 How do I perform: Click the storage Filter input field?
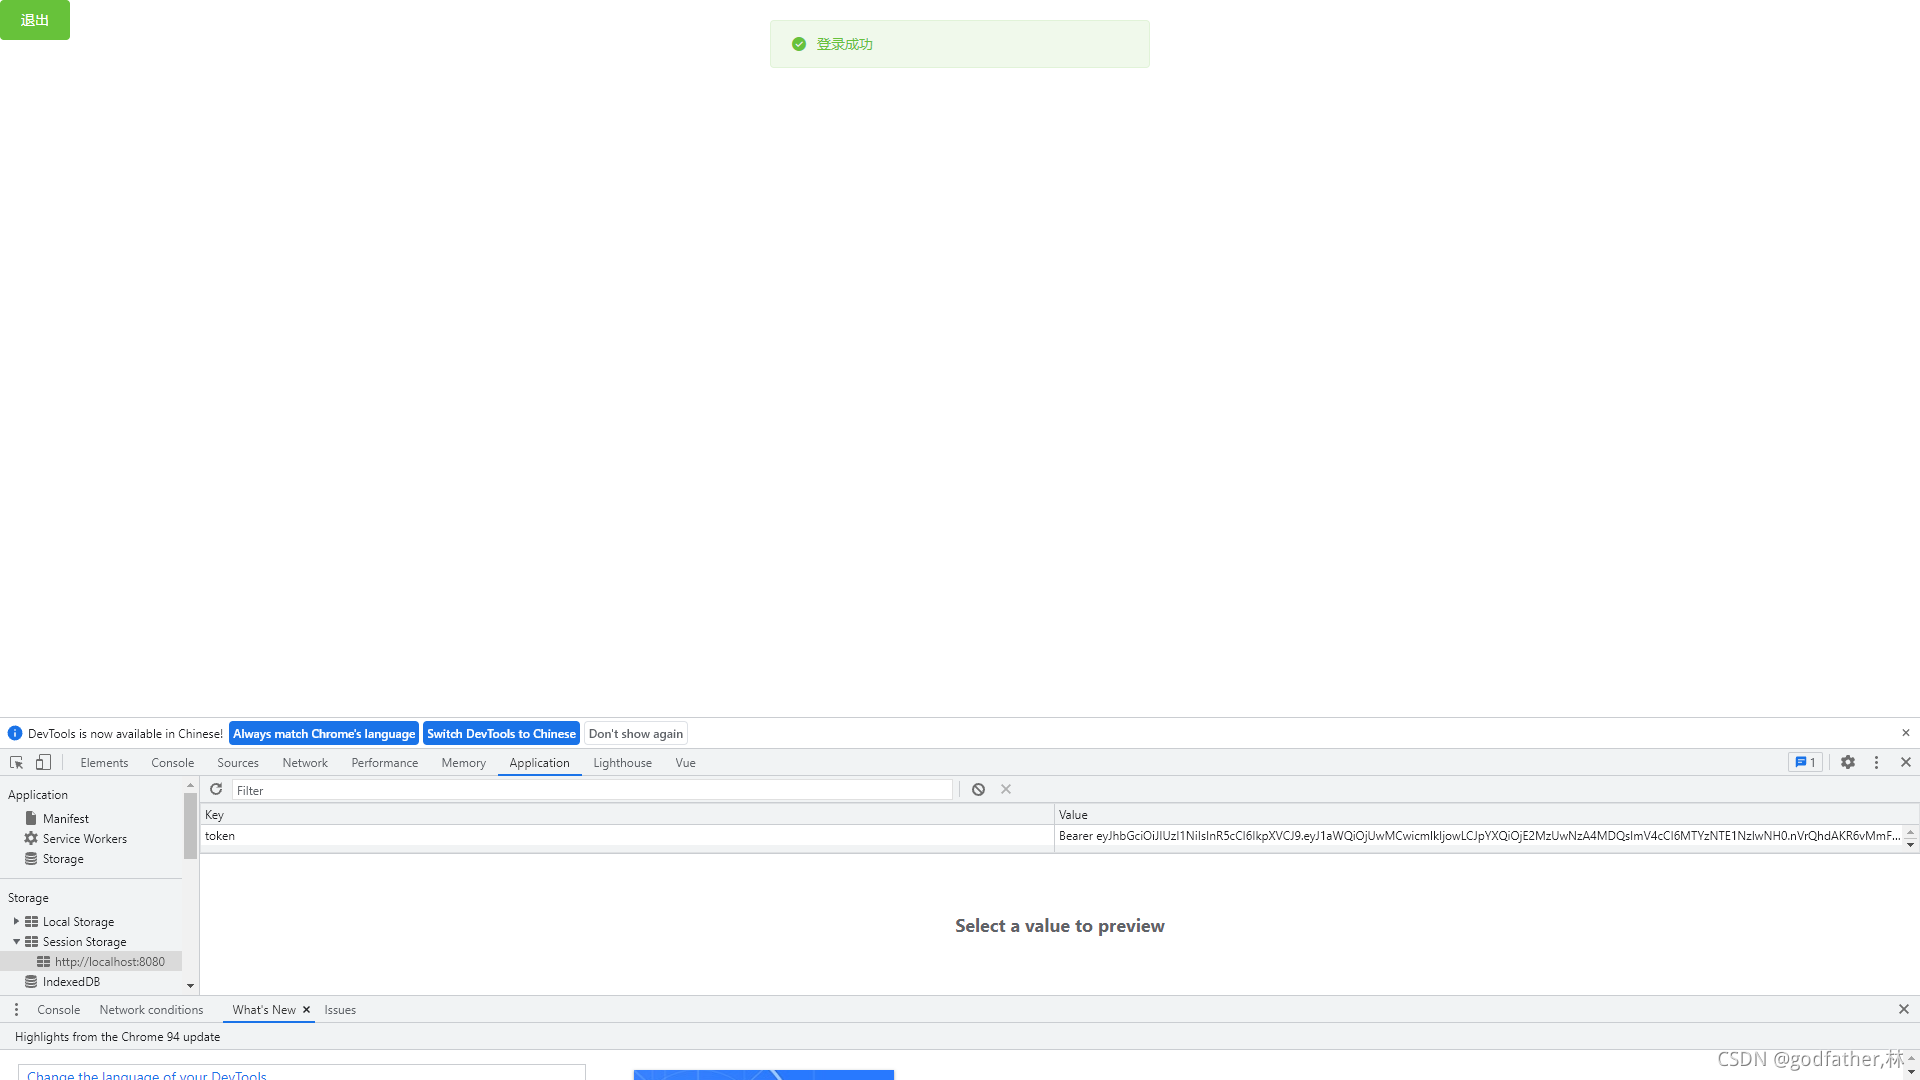(590, 790)
